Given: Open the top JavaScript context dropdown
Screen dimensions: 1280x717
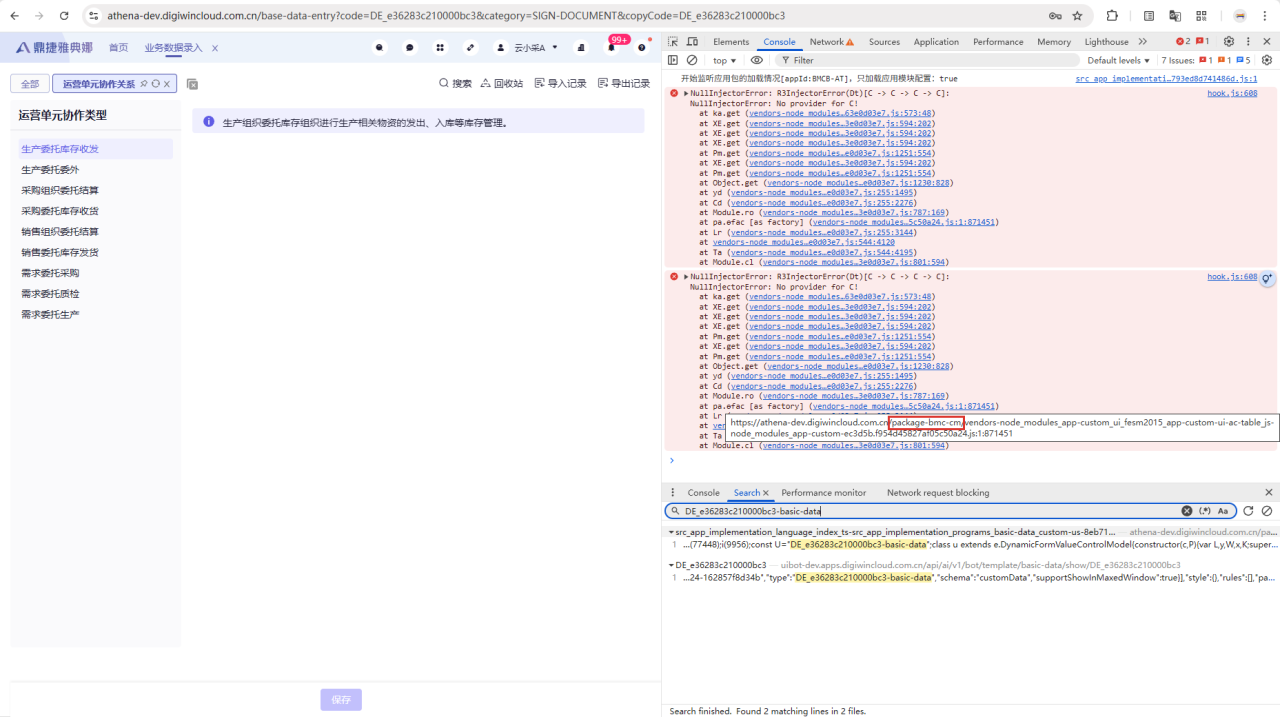Looking at the screenshot, I should click(725, 60).
